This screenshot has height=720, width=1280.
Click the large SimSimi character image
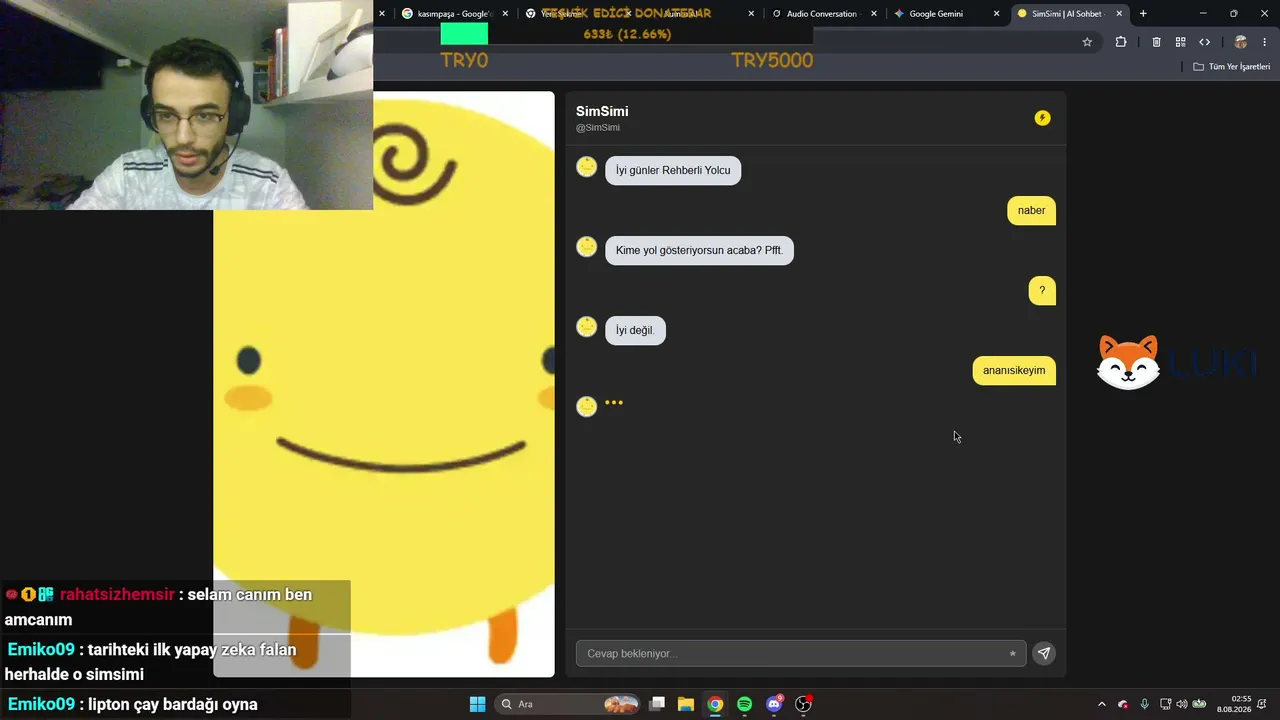point(384,384)
